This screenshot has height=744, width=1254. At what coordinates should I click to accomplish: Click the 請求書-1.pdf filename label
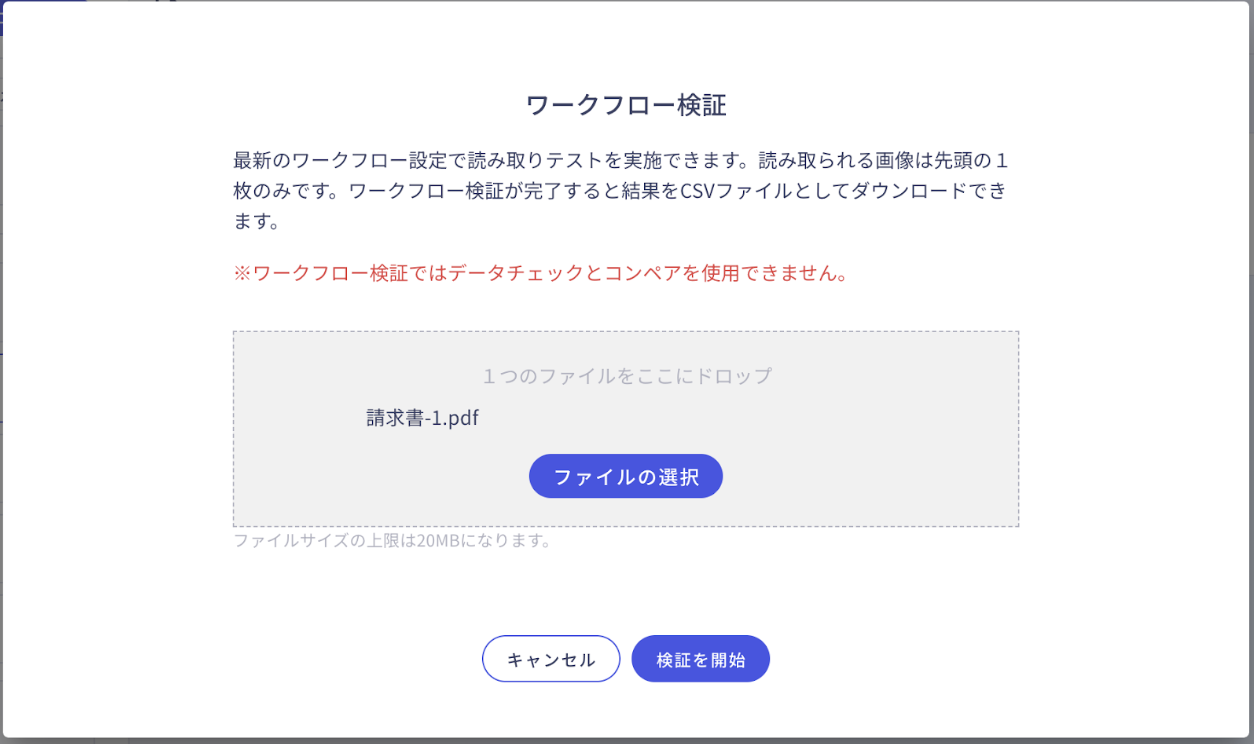[422, 418]
